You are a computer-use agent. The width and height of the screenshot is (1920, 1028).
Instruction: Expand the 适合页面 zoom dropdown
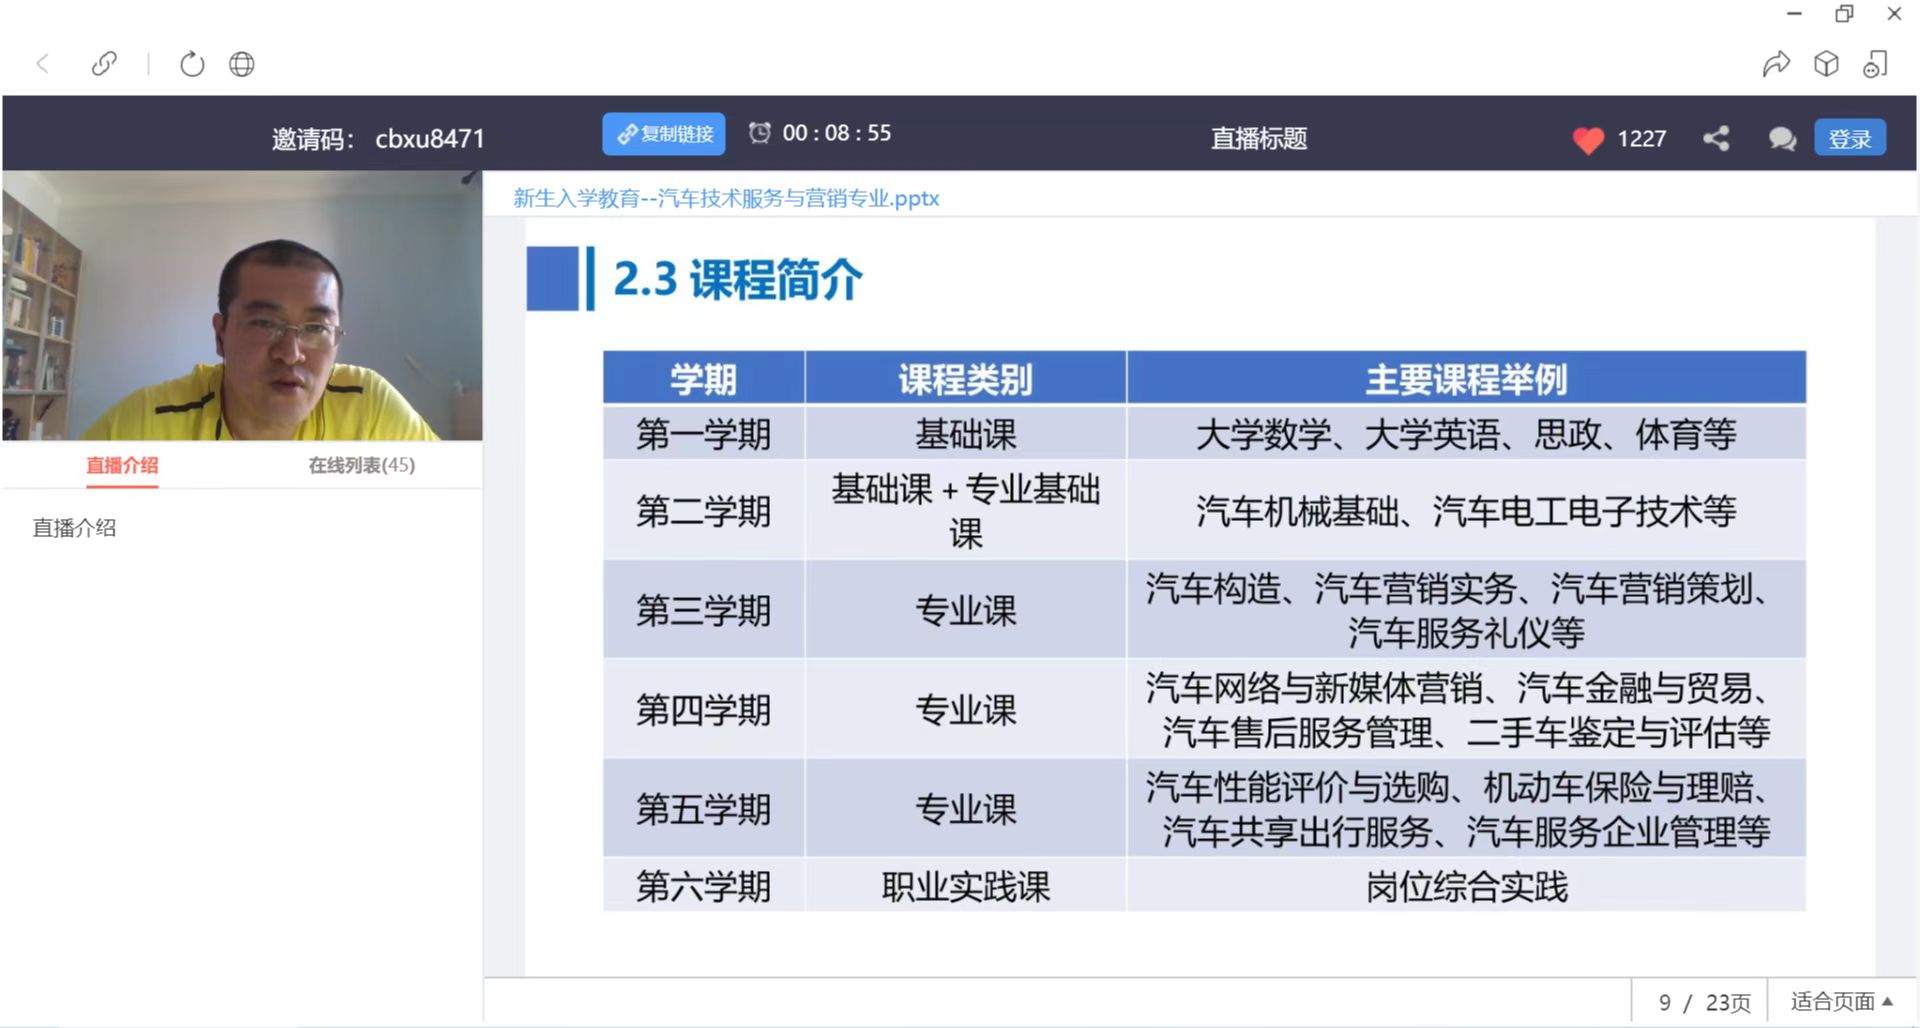point(1841,1001)
